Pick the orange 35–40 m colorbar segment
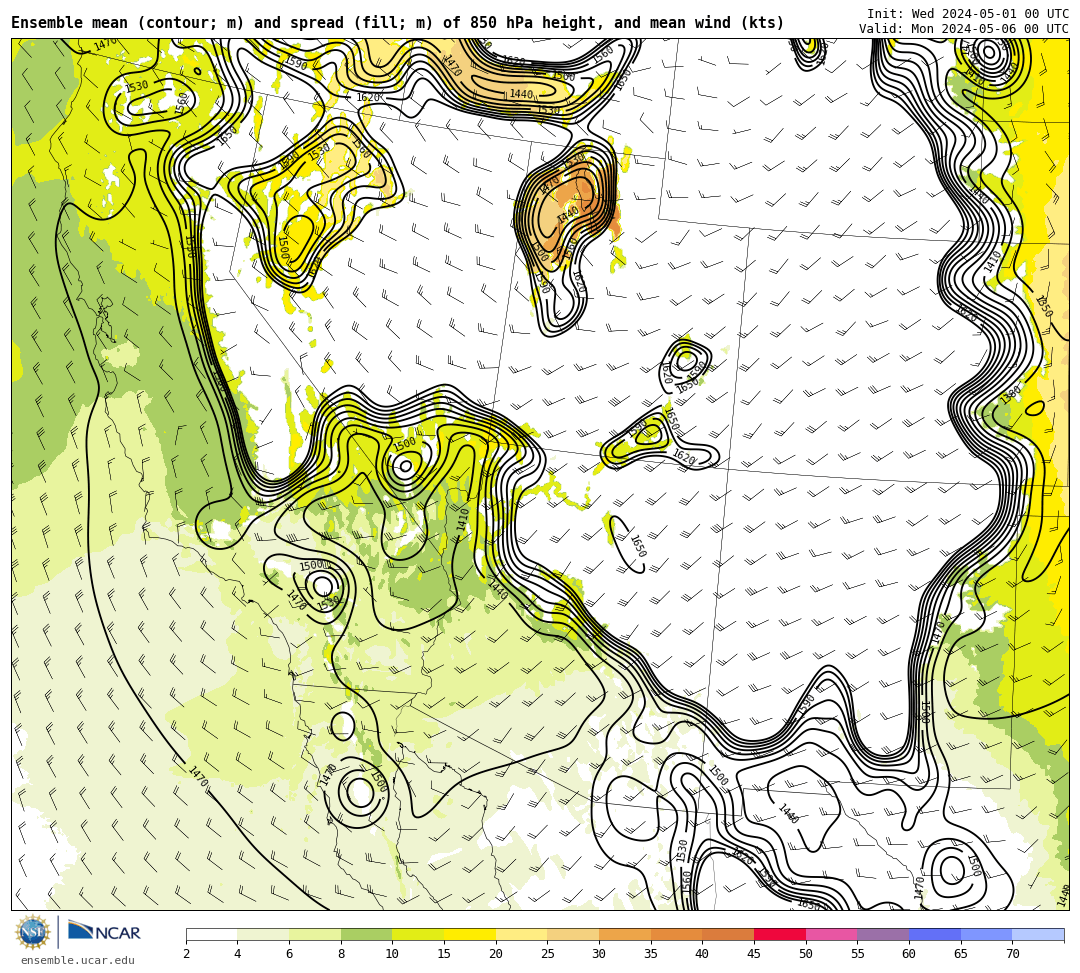Image resolution: width=1080 pixels, height=973 pixels. tap(676, 934)
